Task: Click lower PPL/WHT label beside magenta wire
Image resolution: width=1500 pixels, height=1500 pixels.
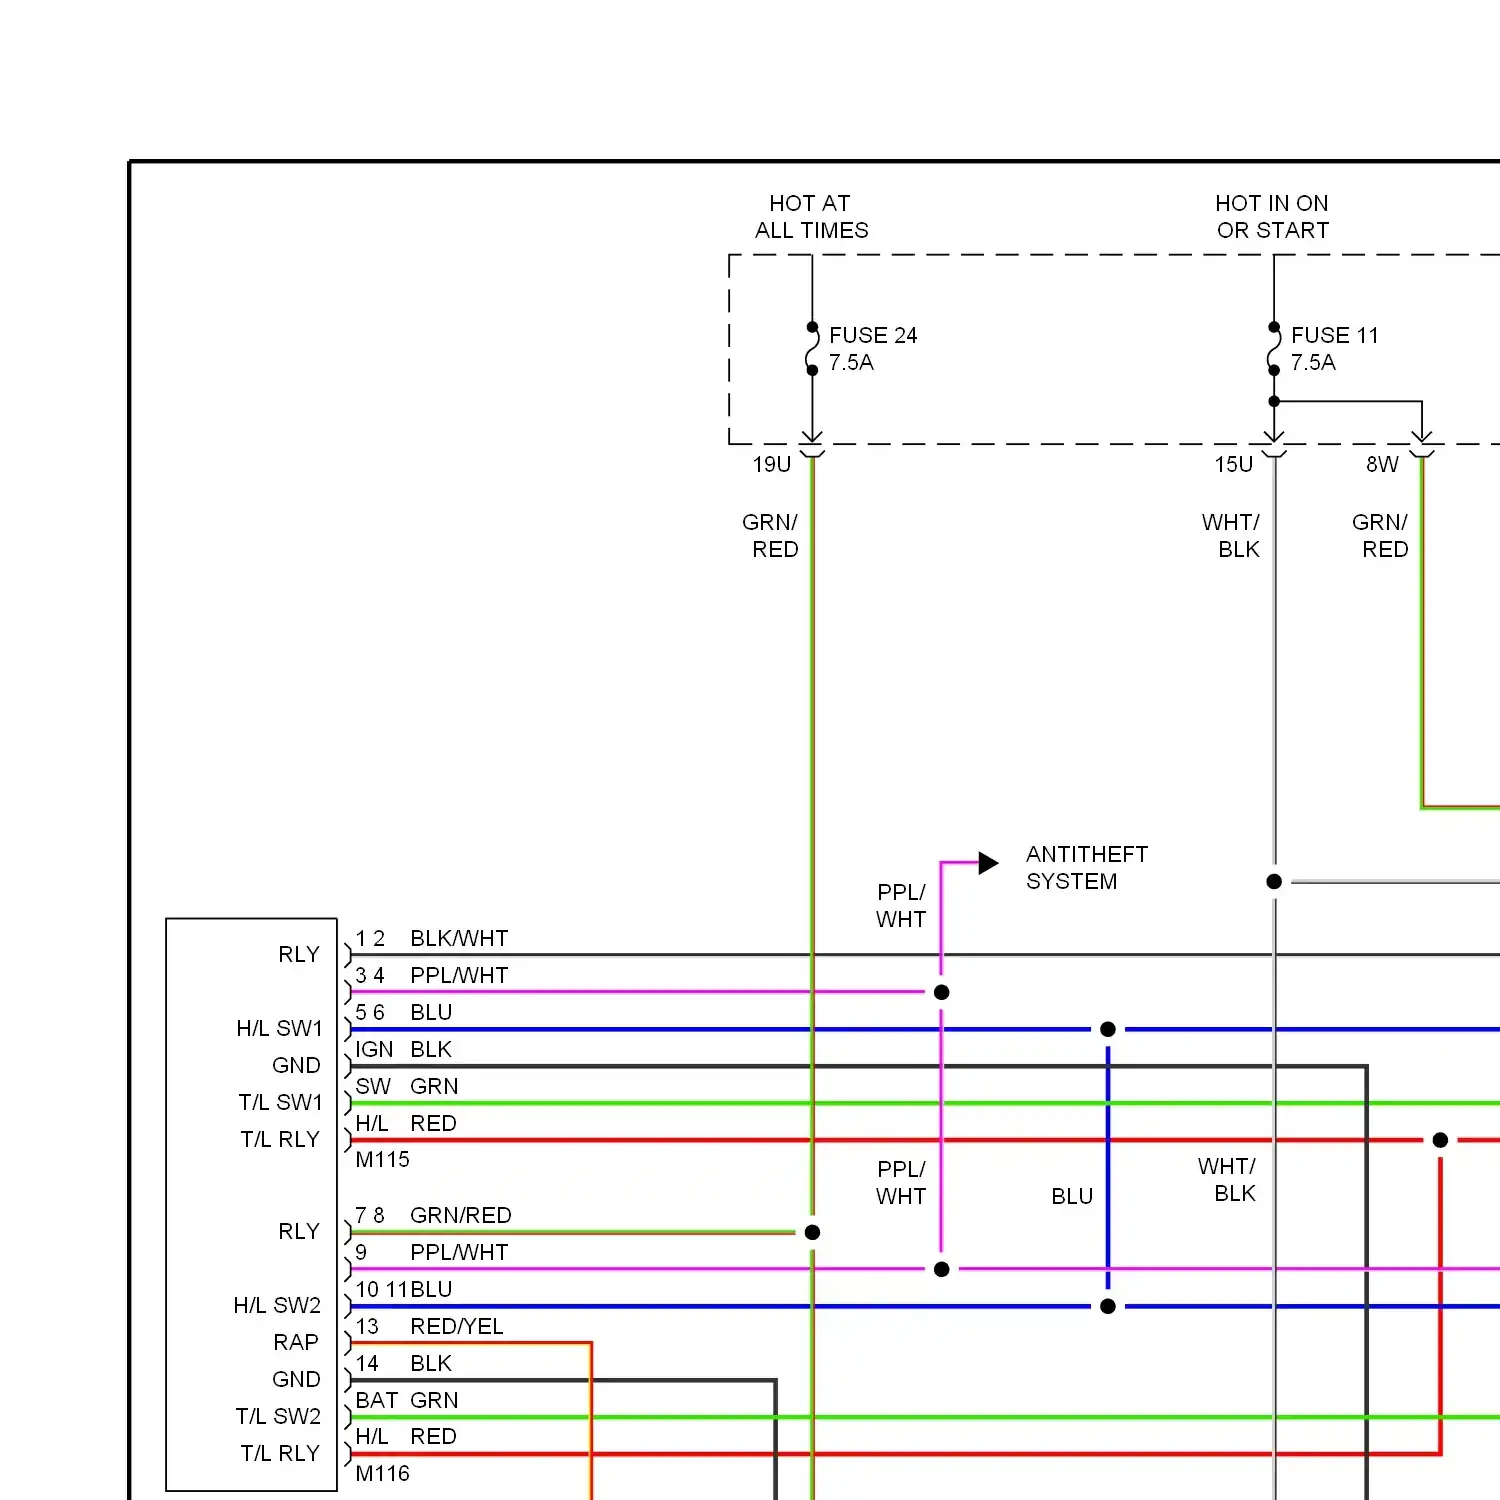Action: tap(901, 1183)
